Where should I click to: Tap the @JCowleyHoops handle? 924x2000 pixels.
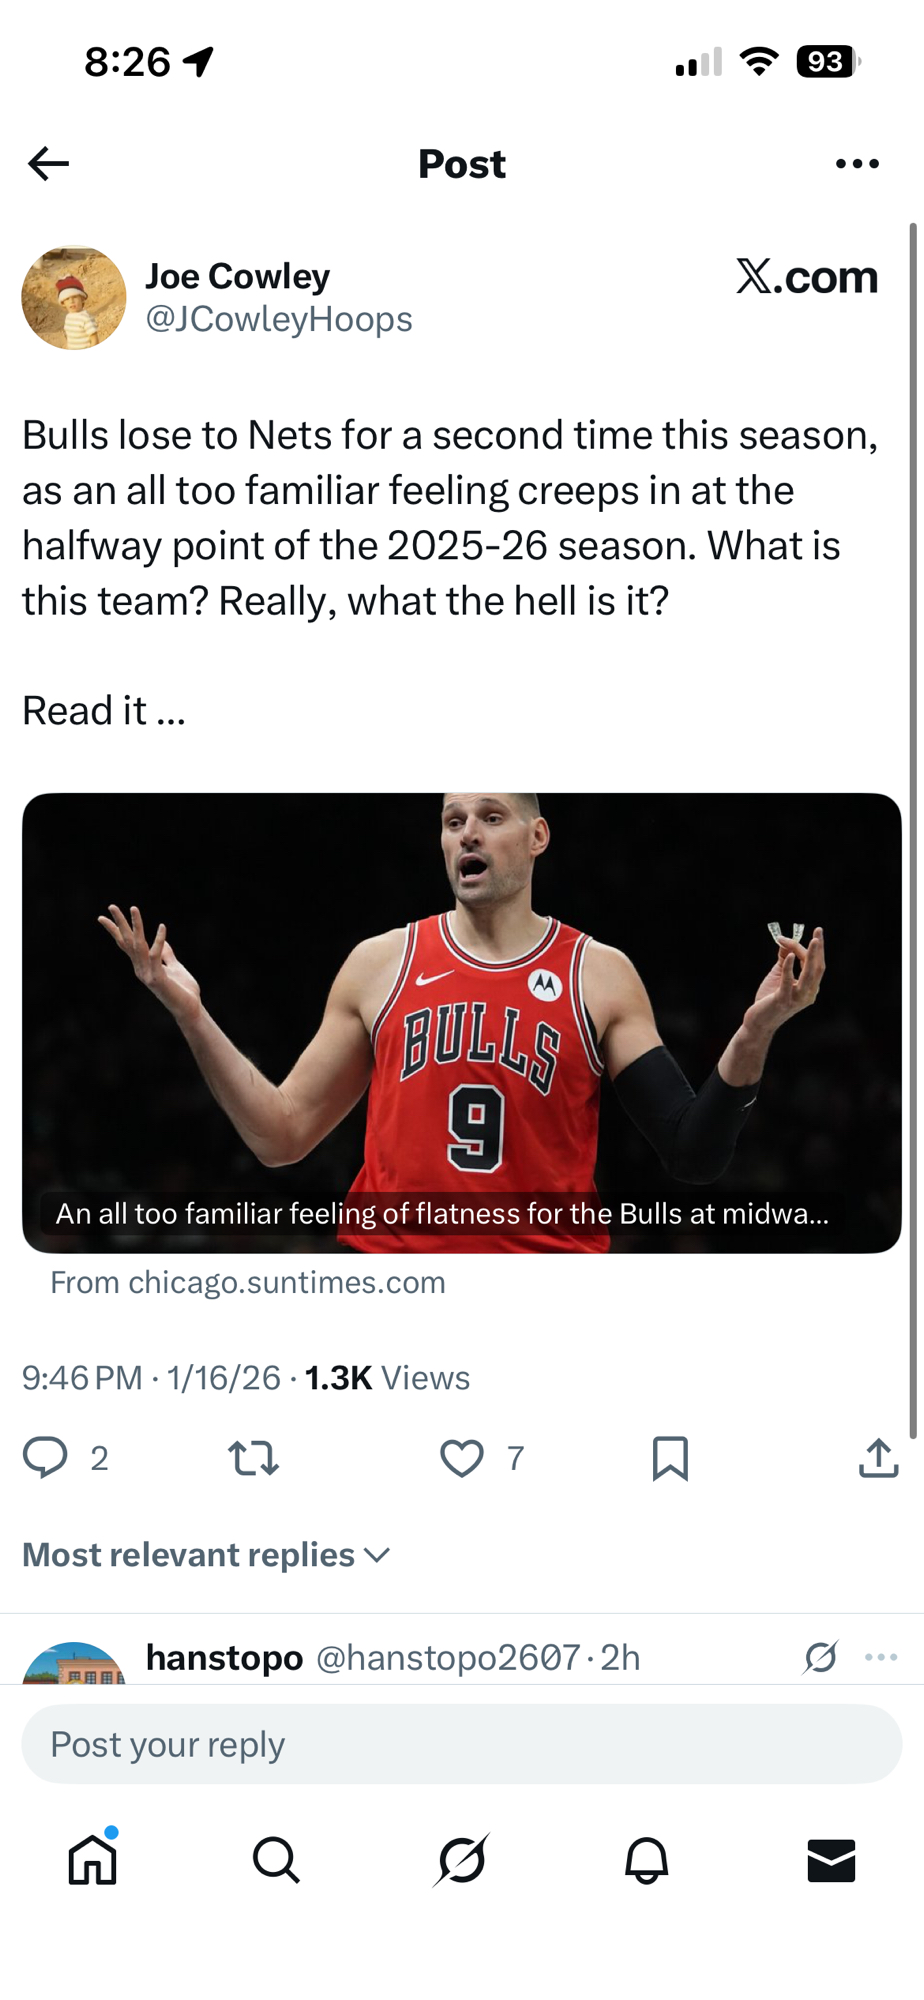[279, 319]
